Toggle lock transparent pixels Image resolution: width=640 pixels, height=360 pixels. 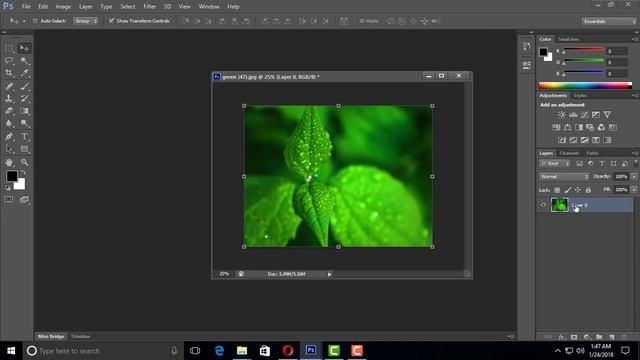[557, 190]
